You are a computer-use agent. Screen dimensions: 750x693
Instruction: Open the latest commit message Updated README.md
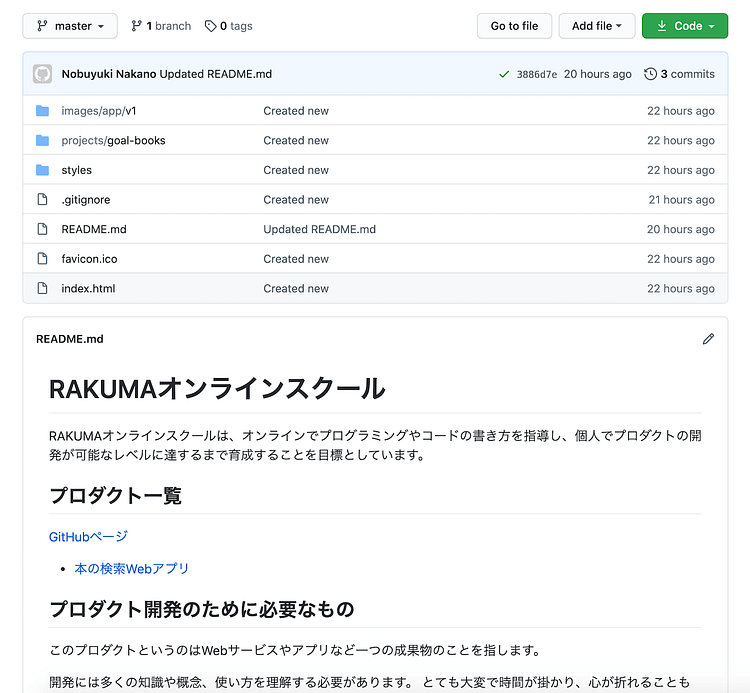(216, 74)
